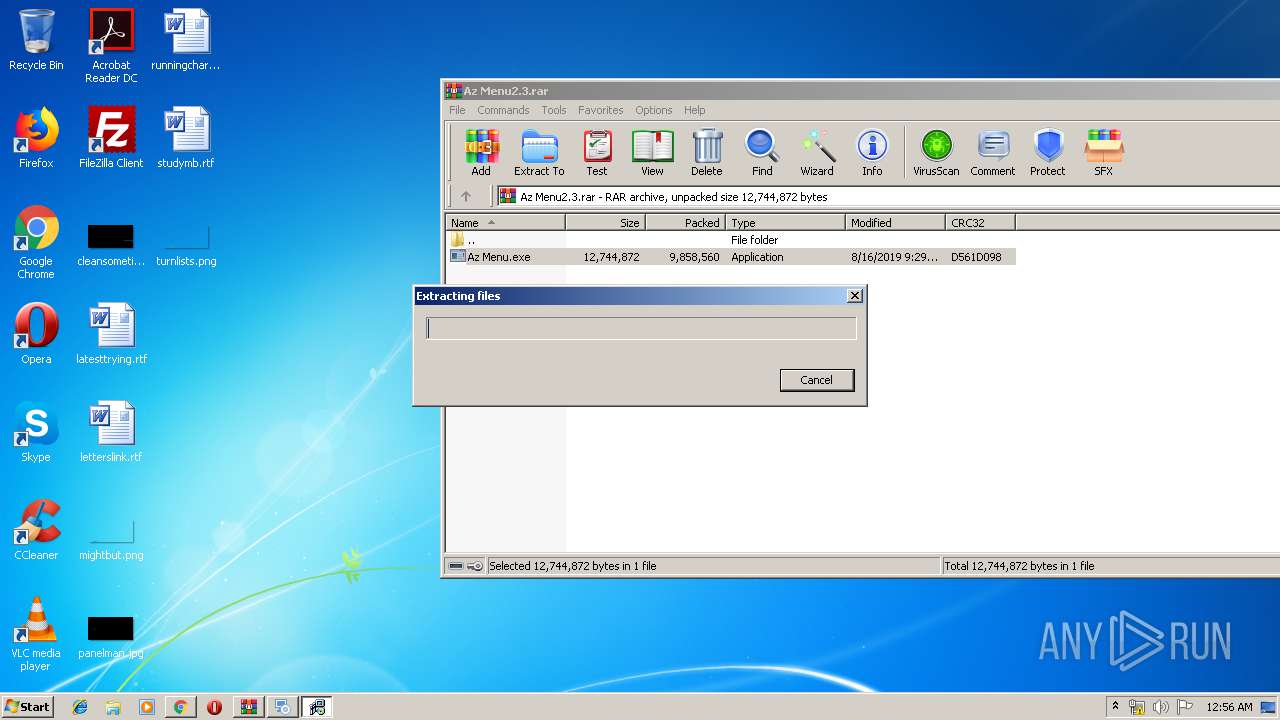Click the Delete toolbar icon
This screenshot has width=1280, height=720.
click(707, 153)
